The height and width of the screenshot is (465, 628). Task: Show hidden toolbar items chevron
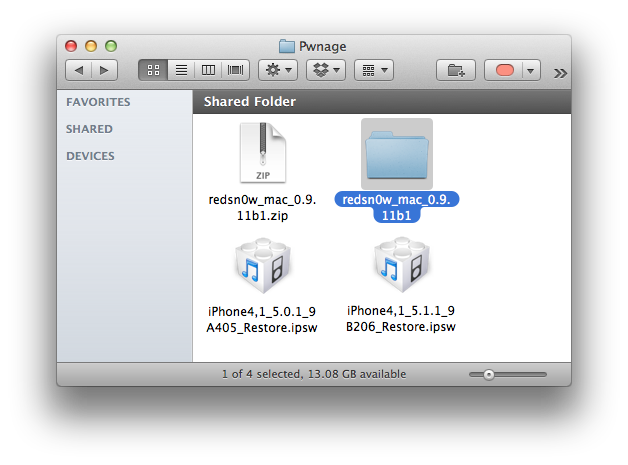click(560, 72)
